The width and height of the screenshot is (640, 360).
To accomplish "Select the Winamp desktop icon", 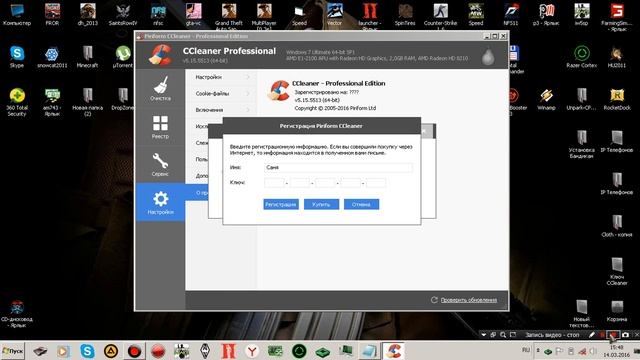I will [x=546, y=99].
